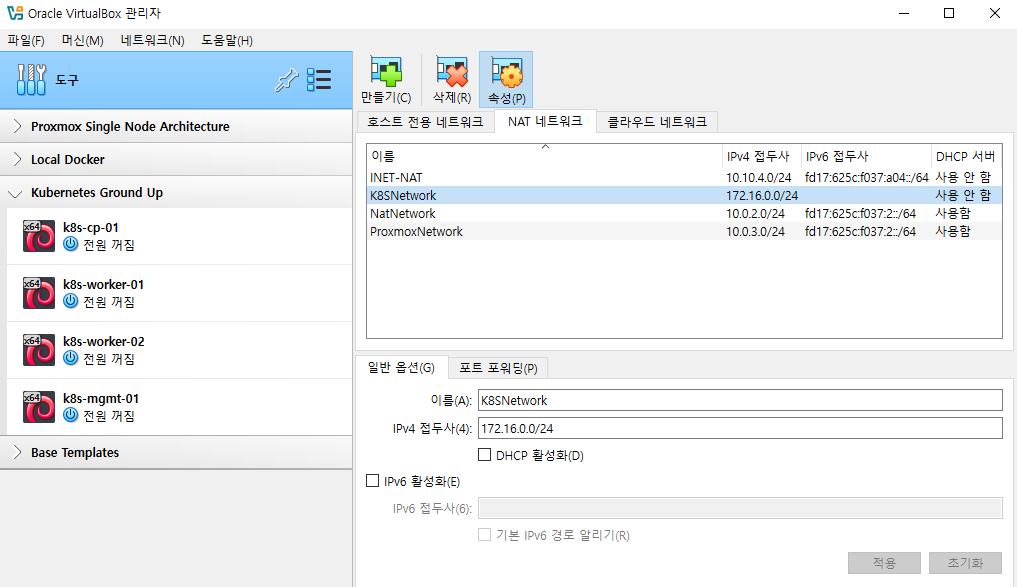Viewport: 1017px width, 587px height.
Task: Expand the Base Templates group
Action: pyautogui.click(x=18, y=453)
